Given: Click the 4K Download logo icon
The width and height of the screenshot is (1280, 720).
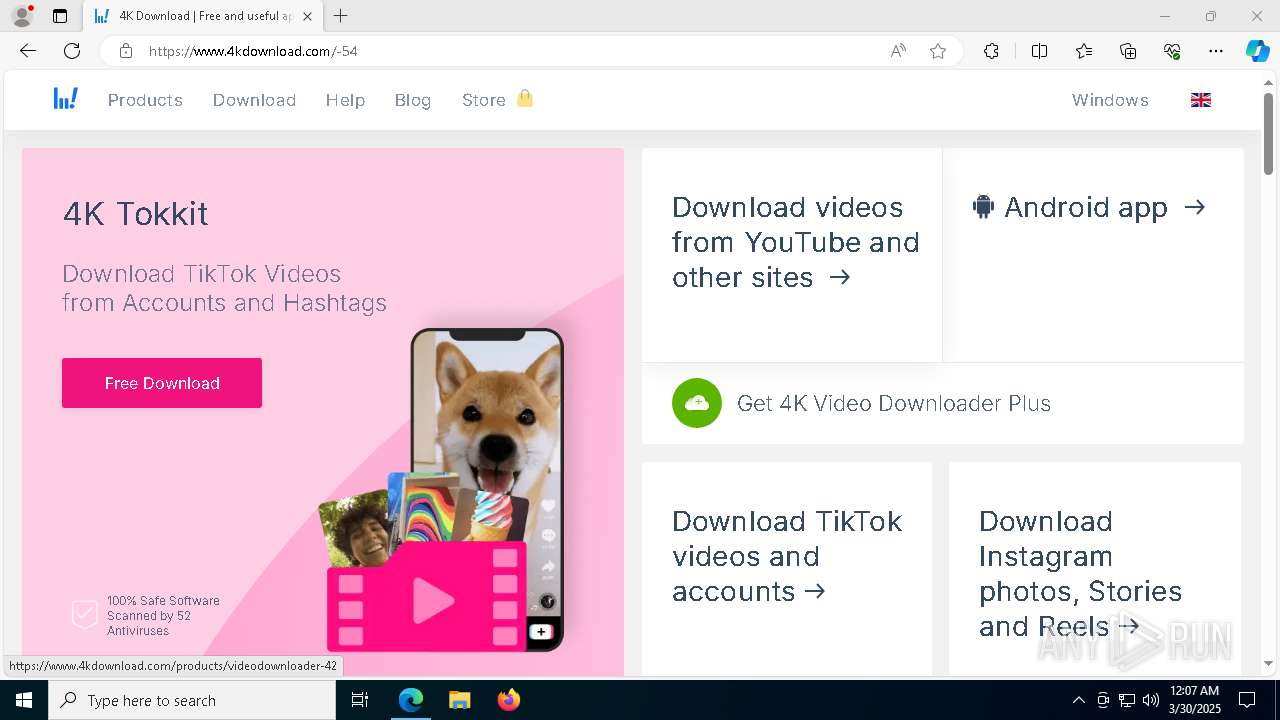Looking at the screenshot, I should click(66, 99).
